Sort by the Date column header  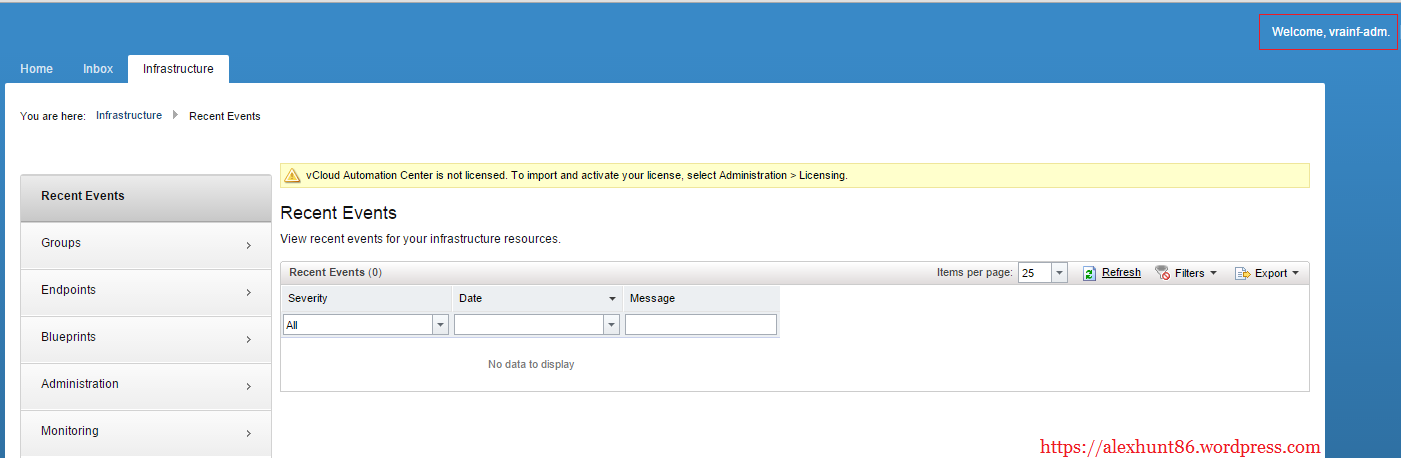[530, 298]
